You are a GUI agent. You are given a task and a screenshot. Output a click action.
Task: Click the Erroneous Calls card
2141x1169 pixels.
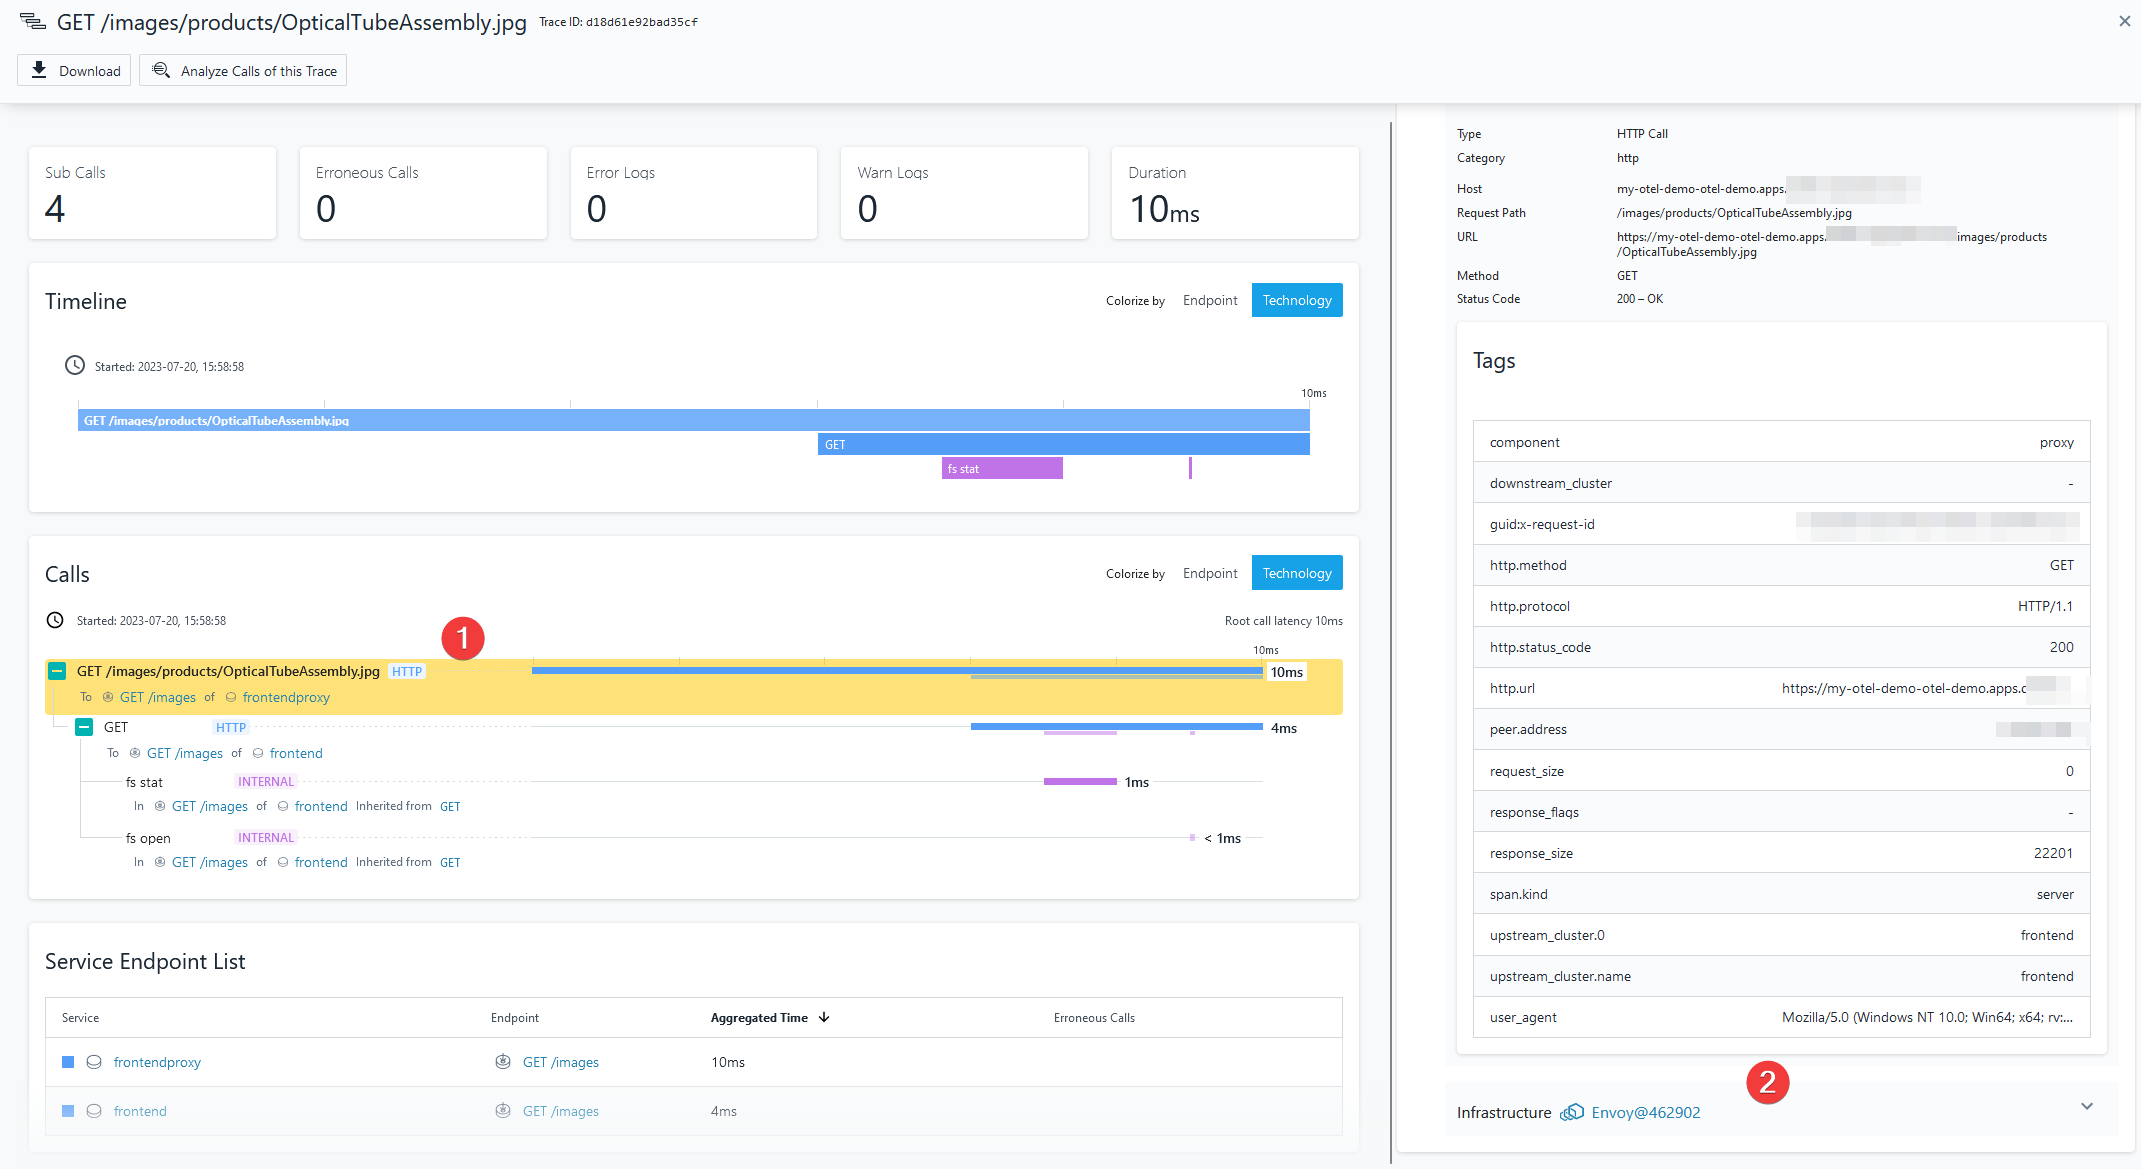pyautogui.click(x=423, y=193)
